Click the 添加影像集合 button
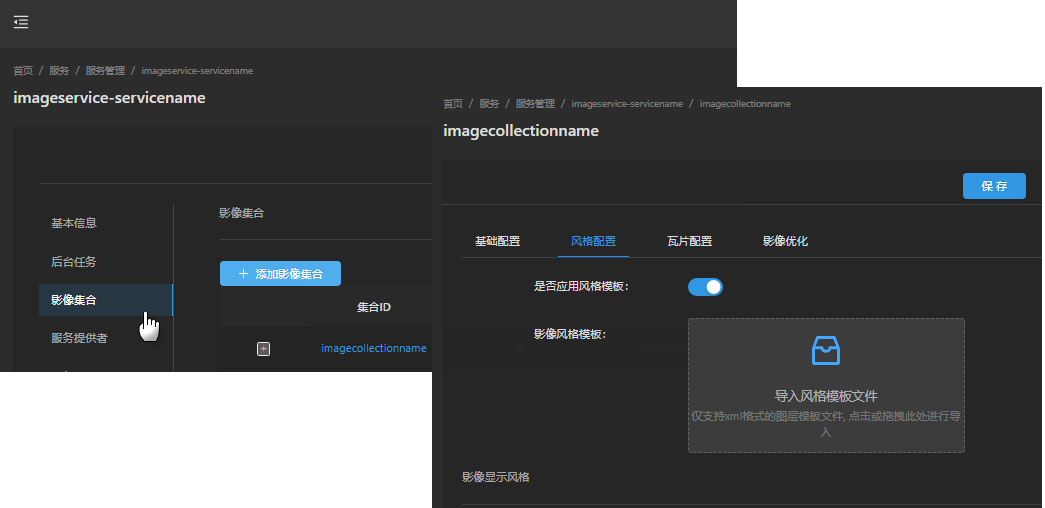This screenshot has height=508, width=1045. coord(280,274)
